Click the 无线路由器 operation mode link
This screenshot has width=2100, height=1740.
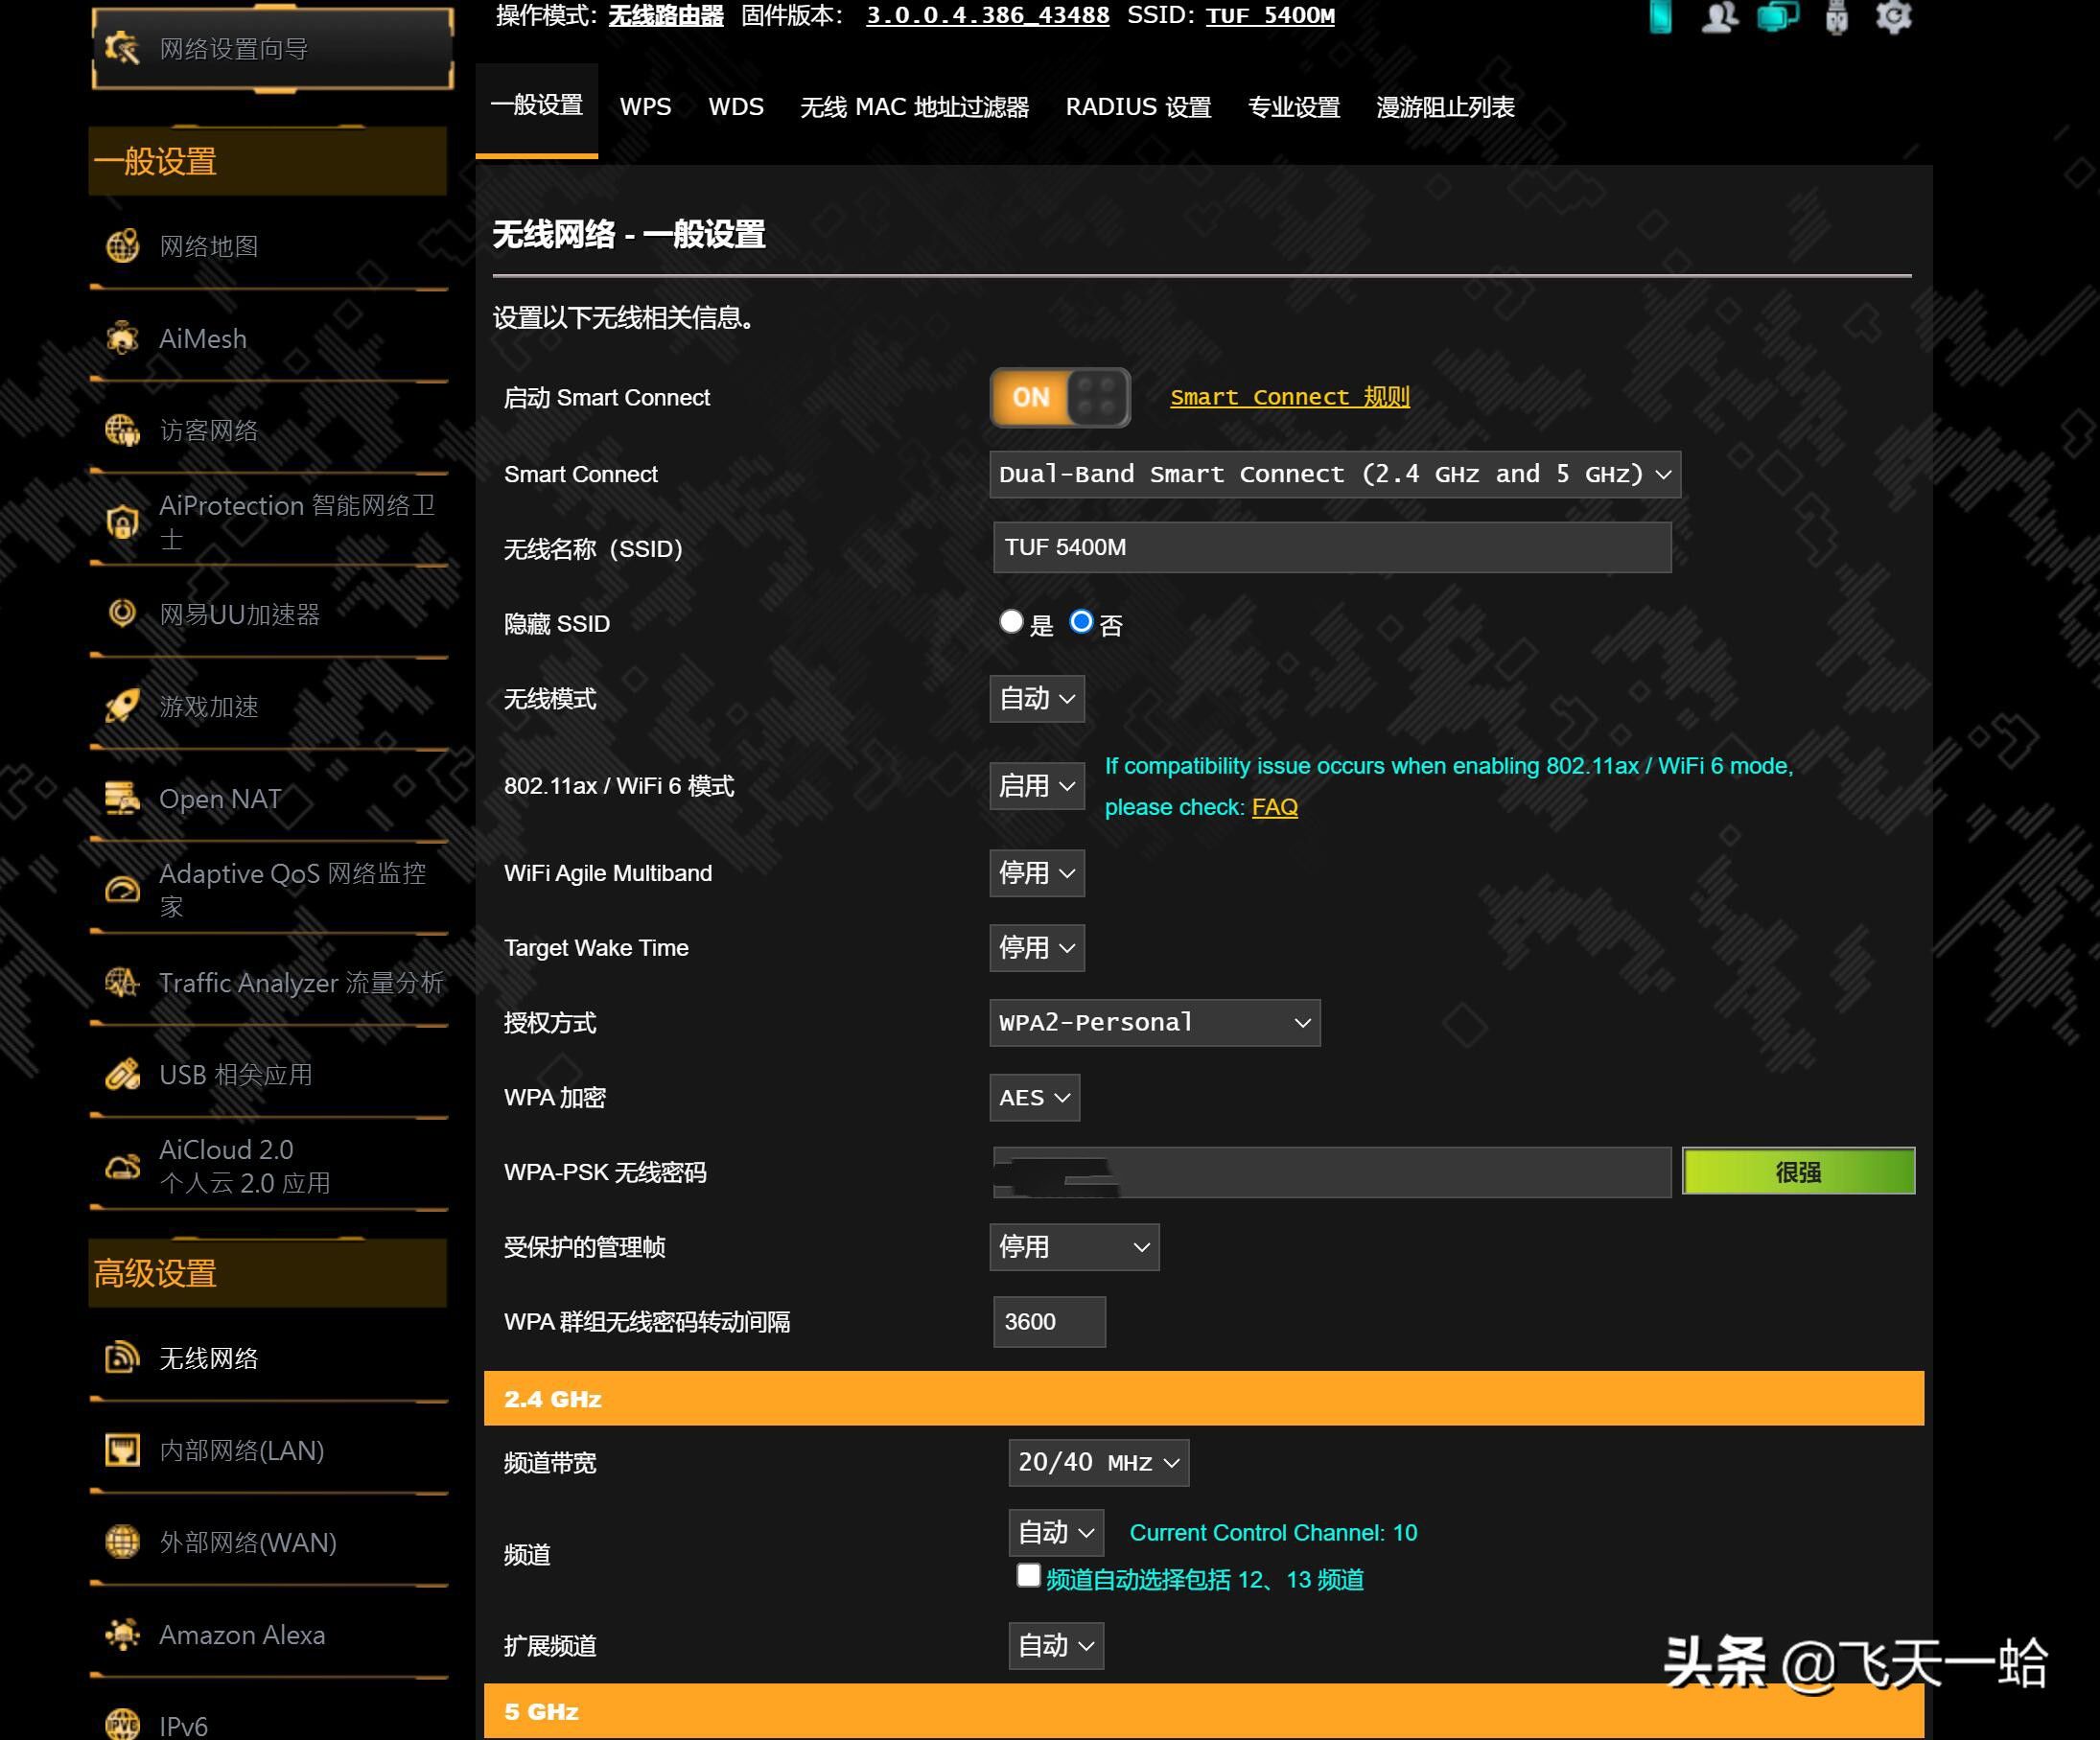(666, 15)
